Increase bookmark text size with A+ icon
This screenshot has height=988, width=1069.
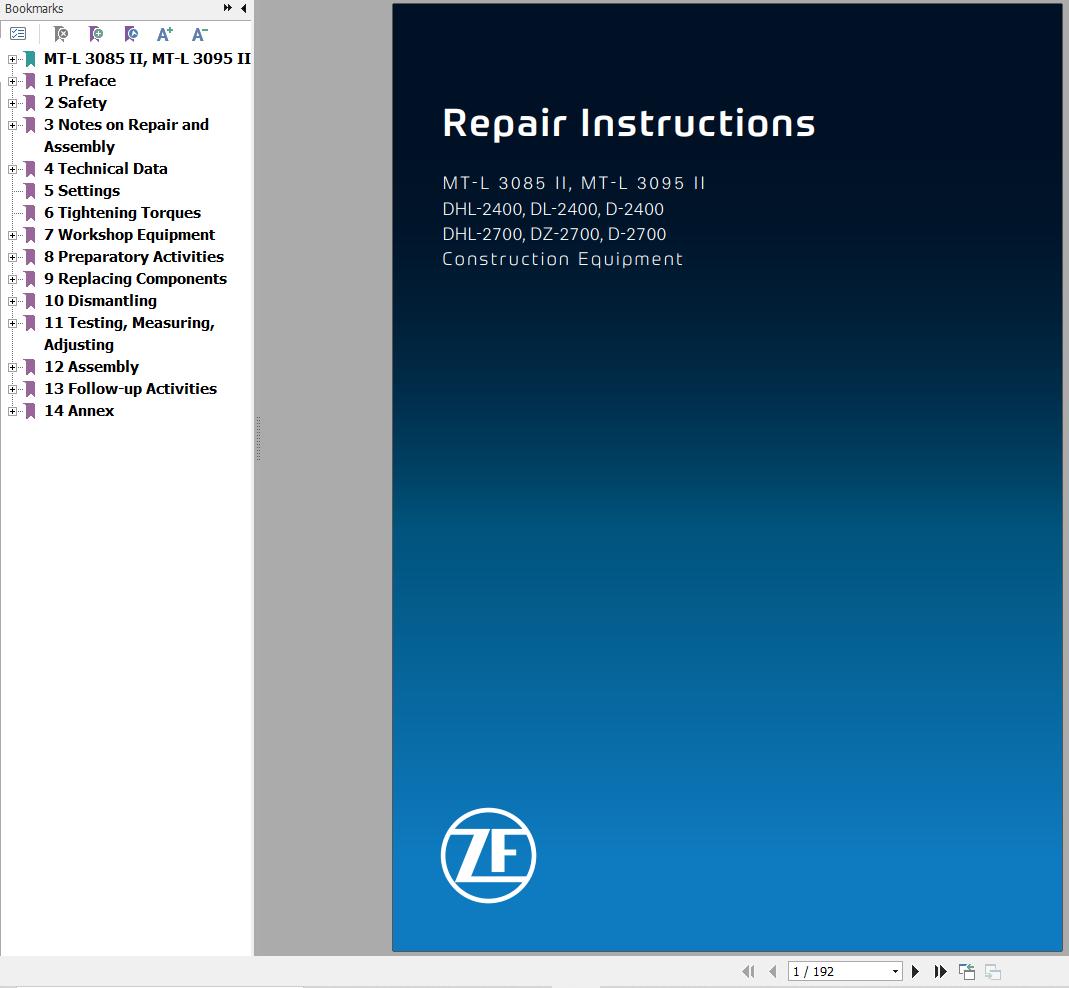pyautogui.click(x=165, y=33)
